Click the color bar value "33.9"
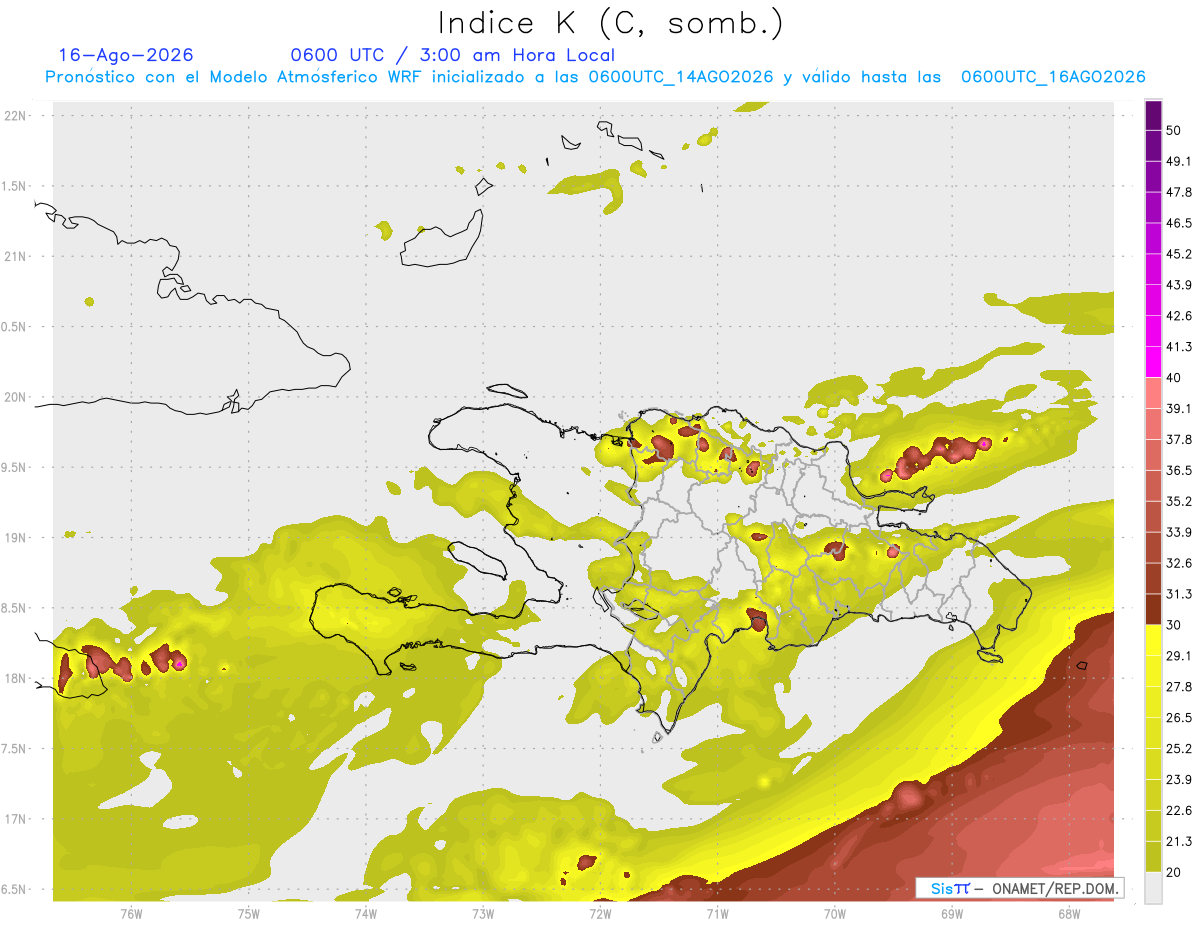This screenshot has height=927, width=1200. point(1179,532)
